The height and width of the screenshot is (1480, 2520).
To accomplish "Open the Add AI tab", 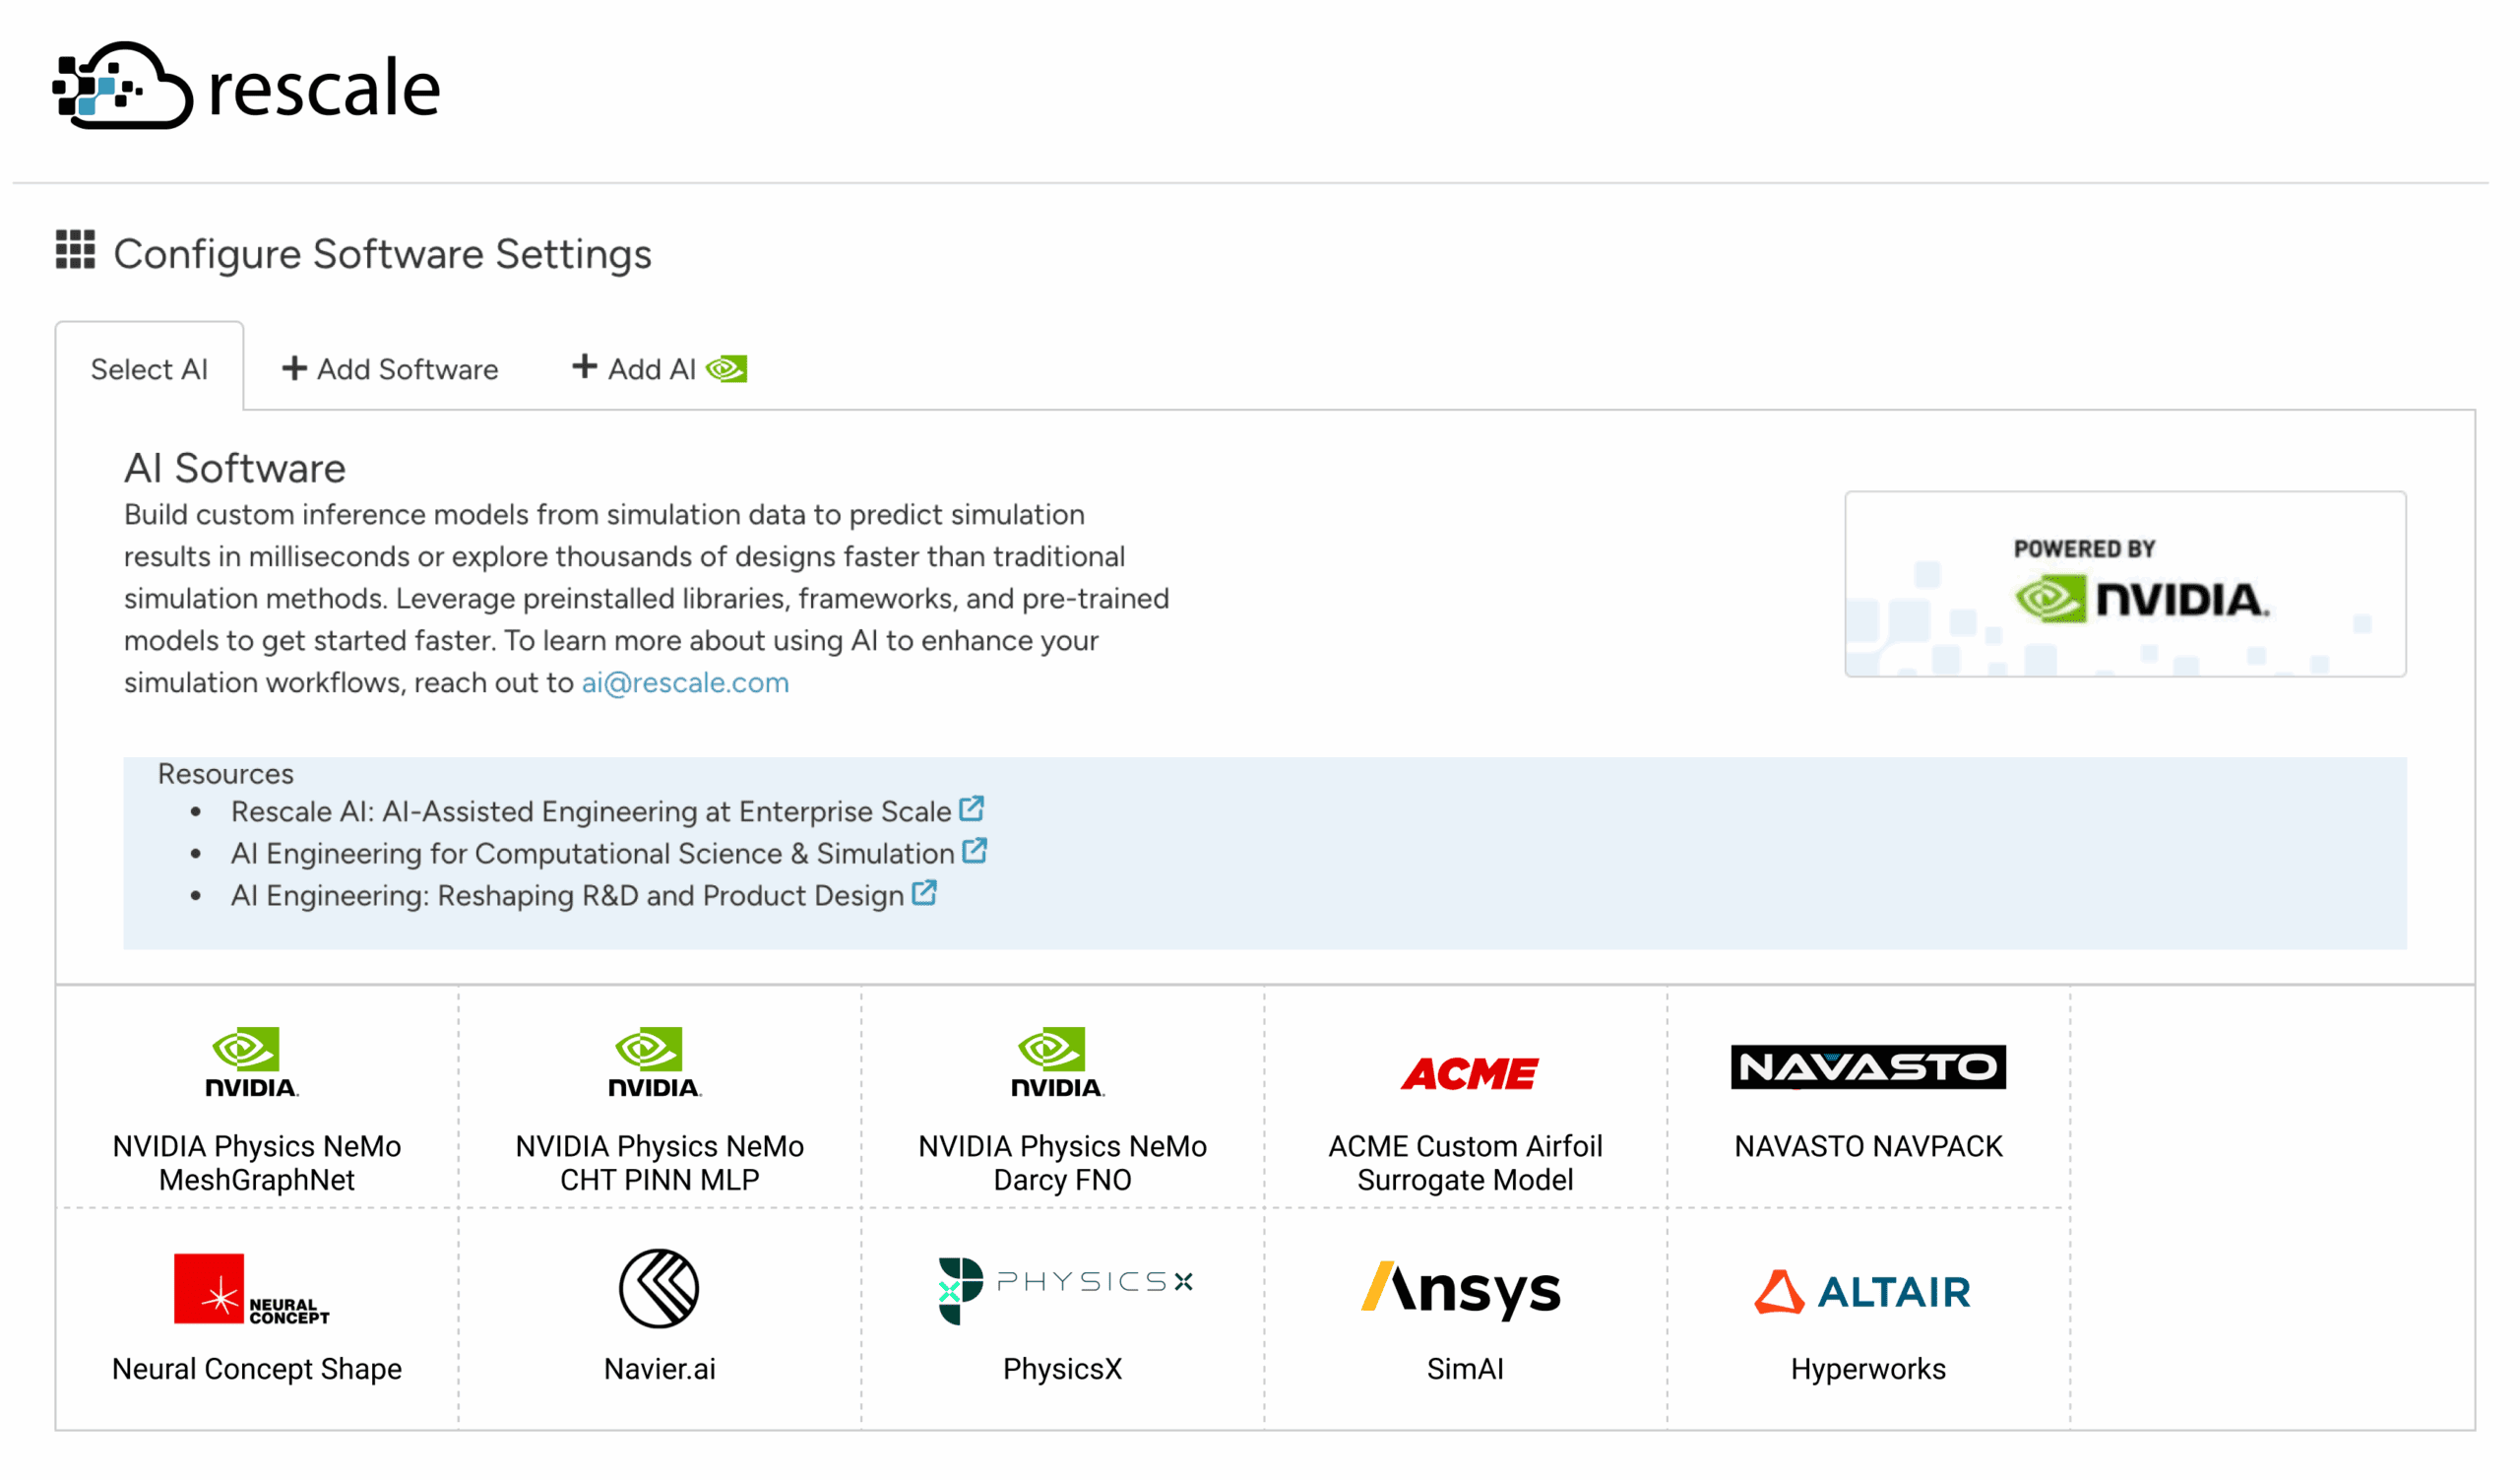I will pyautogui.click(x=658, y=369).
